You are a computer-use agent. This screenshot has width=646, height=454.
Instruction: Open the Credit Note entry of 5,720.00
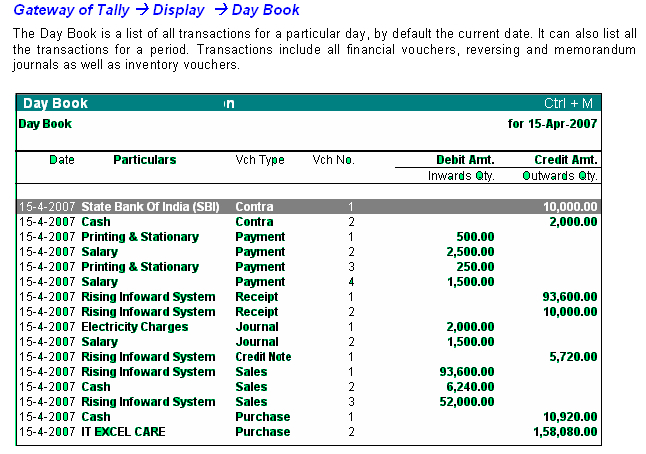tap(148, 356)
